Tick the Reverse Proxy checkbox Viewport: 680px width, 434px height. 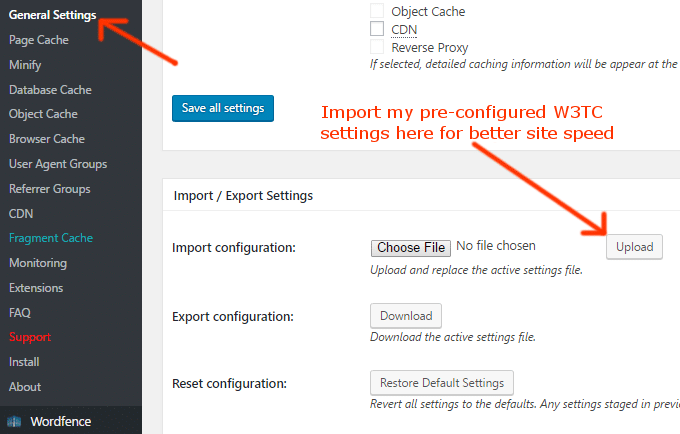(x=377, y=47)
